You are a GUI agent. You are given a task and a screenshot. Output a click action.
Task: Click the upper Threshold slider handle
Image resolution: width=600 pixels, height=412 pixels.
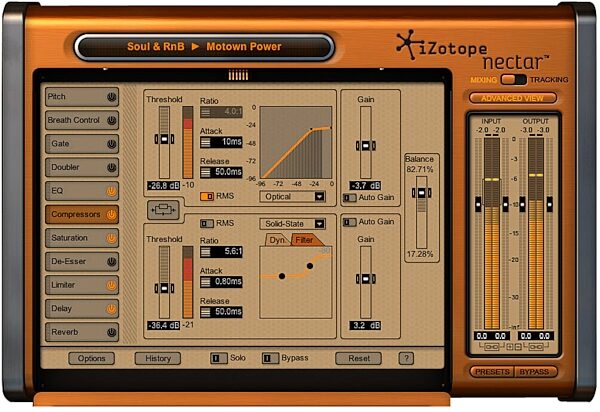pos(164,139)
